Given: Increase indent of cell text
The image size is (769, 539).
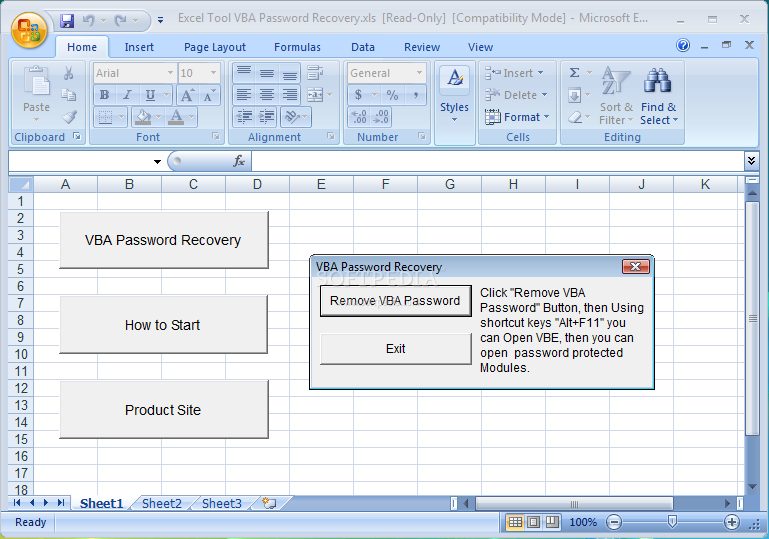Looking at the screenshot, I should click(266, 117).
